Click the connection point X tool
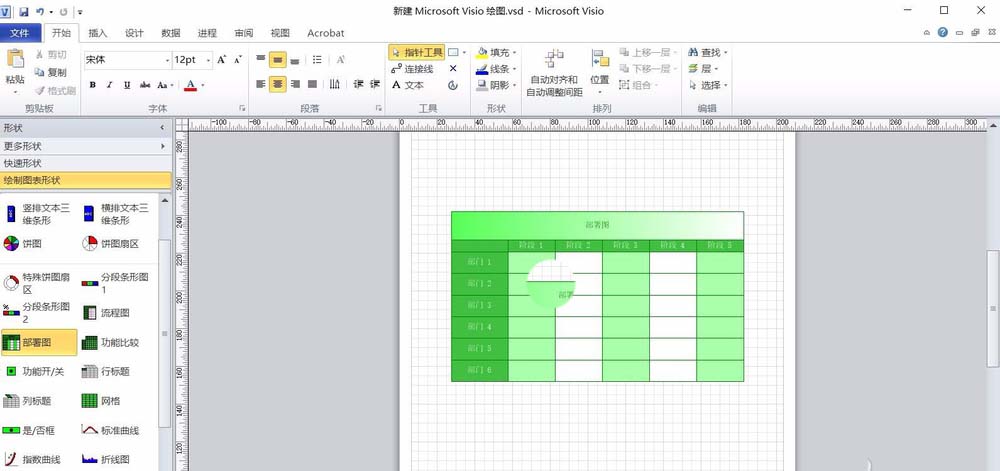 (453, 68)
